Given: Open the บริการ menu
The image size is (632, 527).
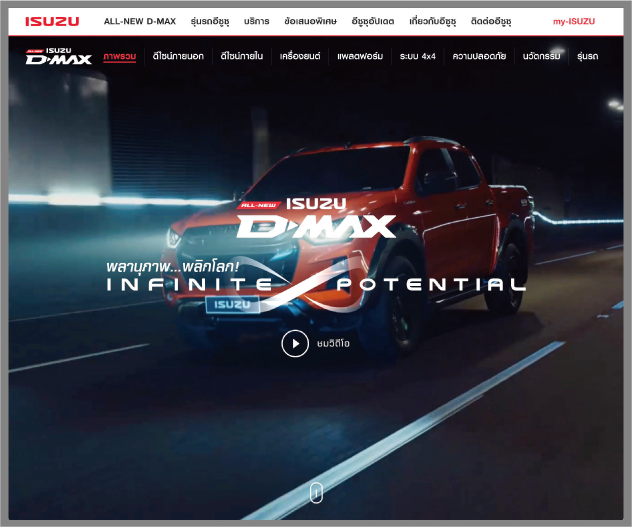Looking at the screenshot, I should (x=256, y=21).
